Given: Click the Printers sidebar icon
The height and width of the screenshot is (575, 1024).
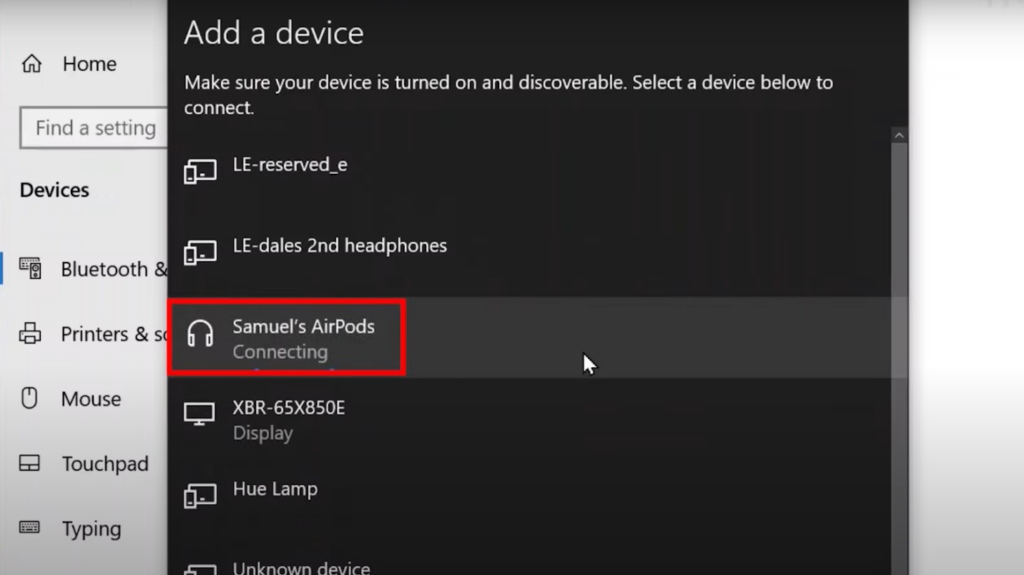Looking at the screenshot, I should click(x=31, y=334).
